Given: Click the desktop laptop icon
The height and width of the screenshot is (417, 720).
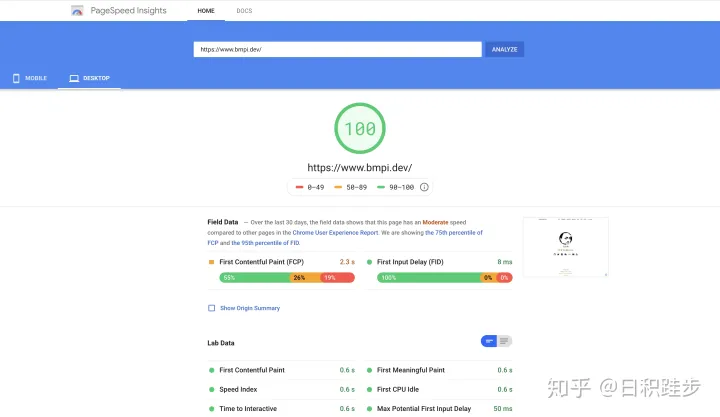Looking at the screenshot, I should (x=74, y=78).
